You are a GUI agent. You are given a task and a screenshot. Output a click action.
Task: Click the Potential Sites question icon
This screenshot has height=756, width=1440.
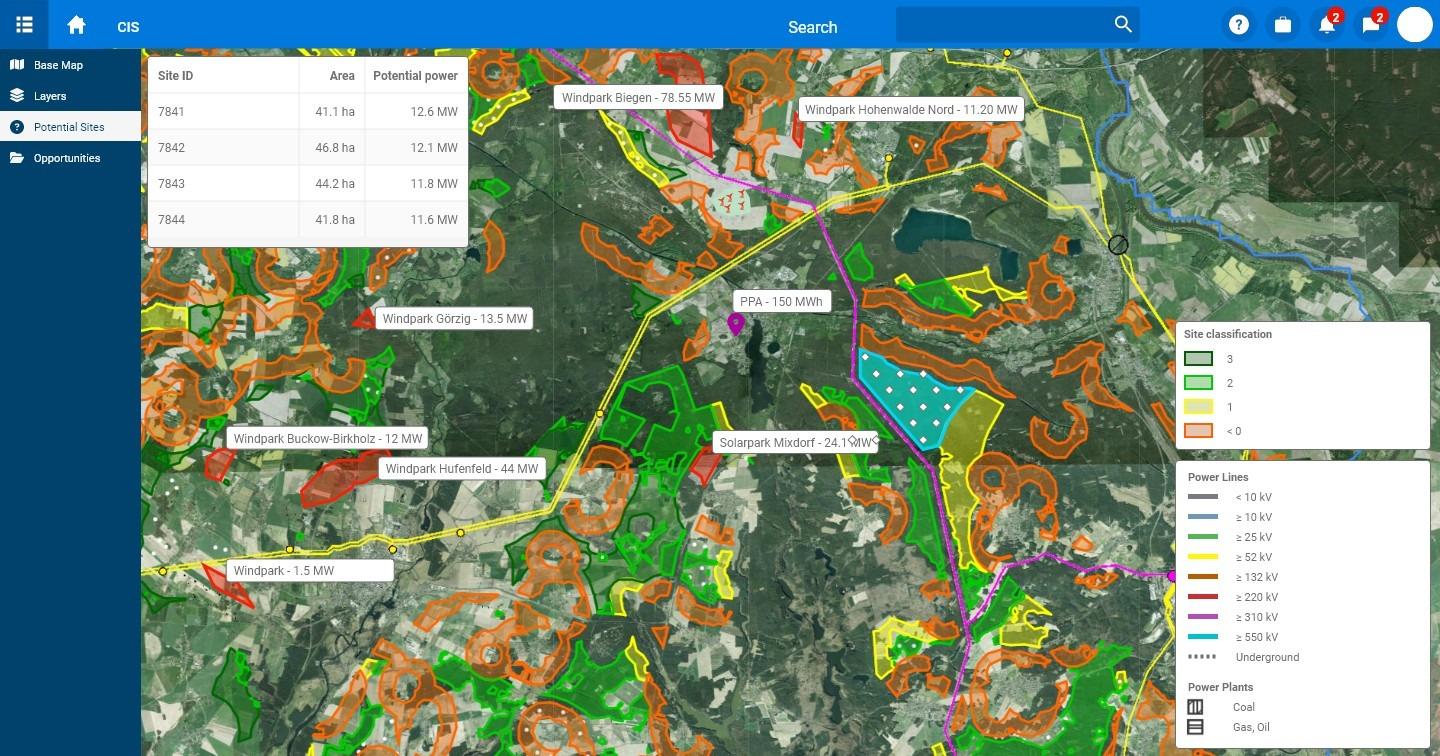click(17, 127)
